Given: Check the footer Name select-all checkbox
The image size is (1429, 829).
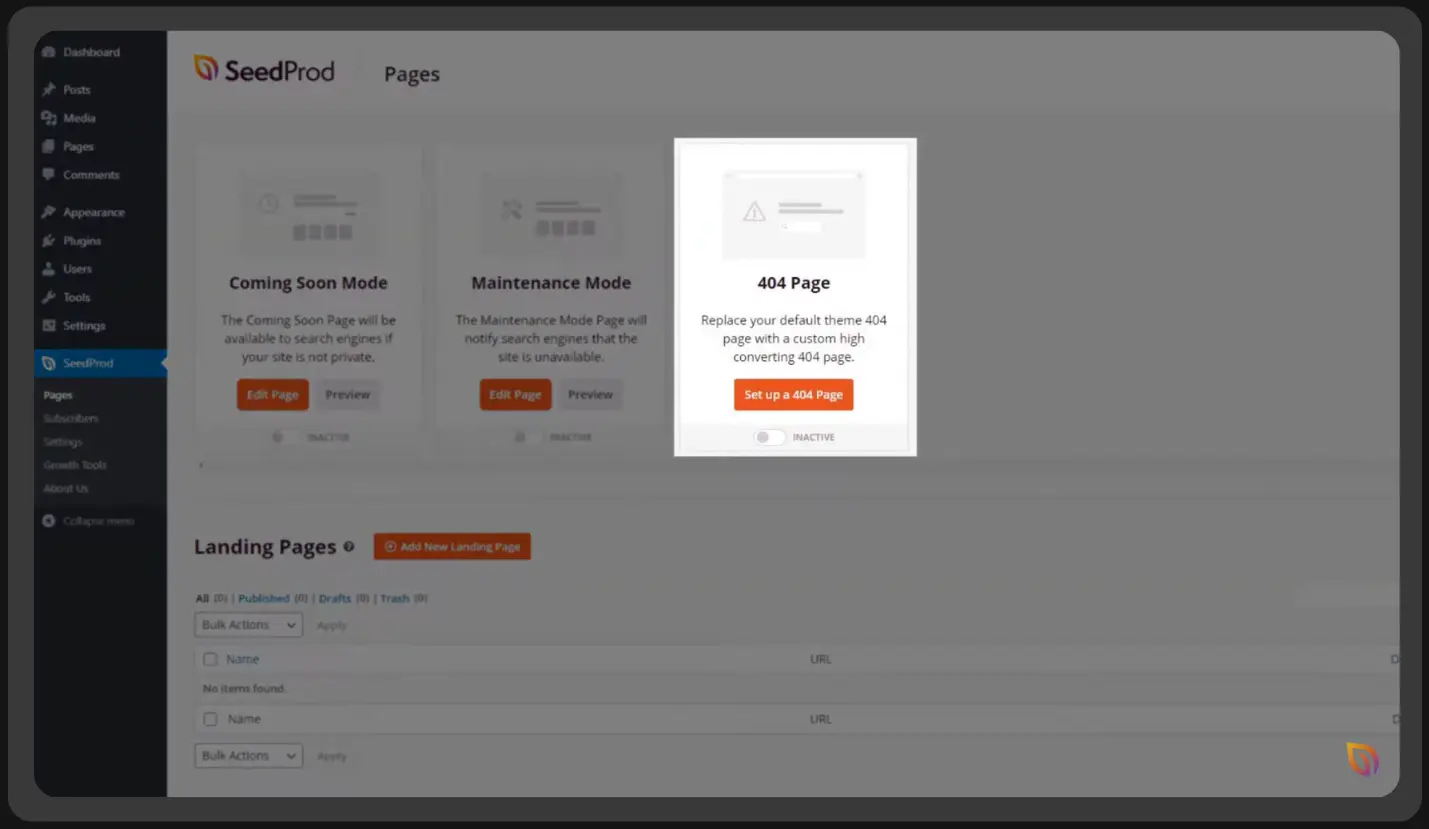Looking at the screenshot, I should [x=210, y=719].
